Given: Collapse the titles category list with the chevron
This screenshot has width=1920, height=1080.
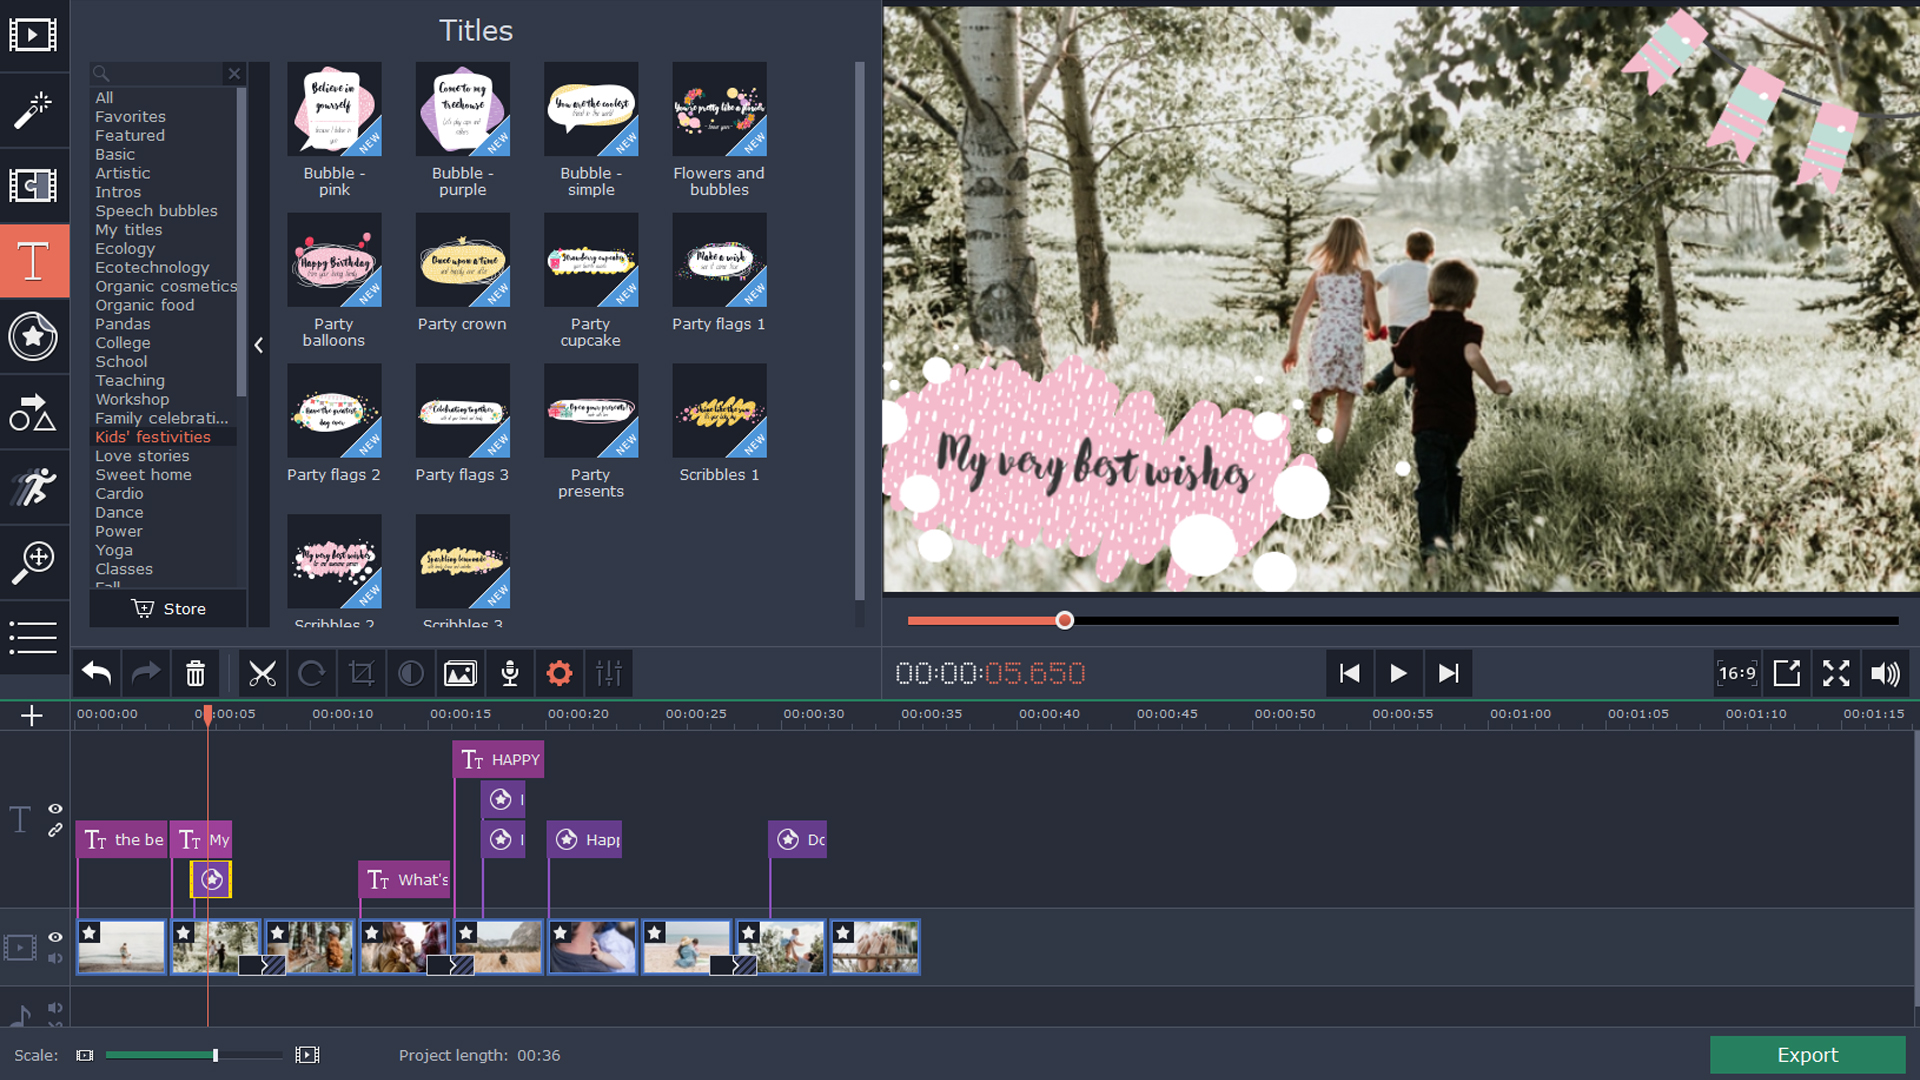Looking at the screenshot, I should tap(258, 345).
